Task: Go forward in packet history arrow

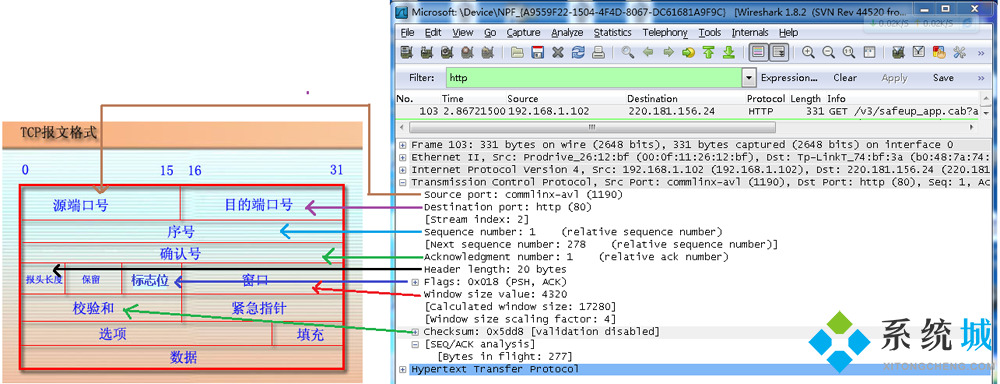Action: point(668,52)
